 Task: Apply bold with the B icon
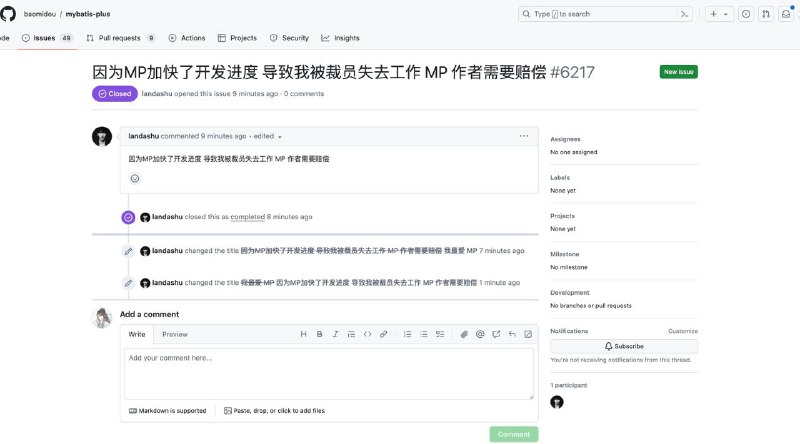tap(319, 334)
